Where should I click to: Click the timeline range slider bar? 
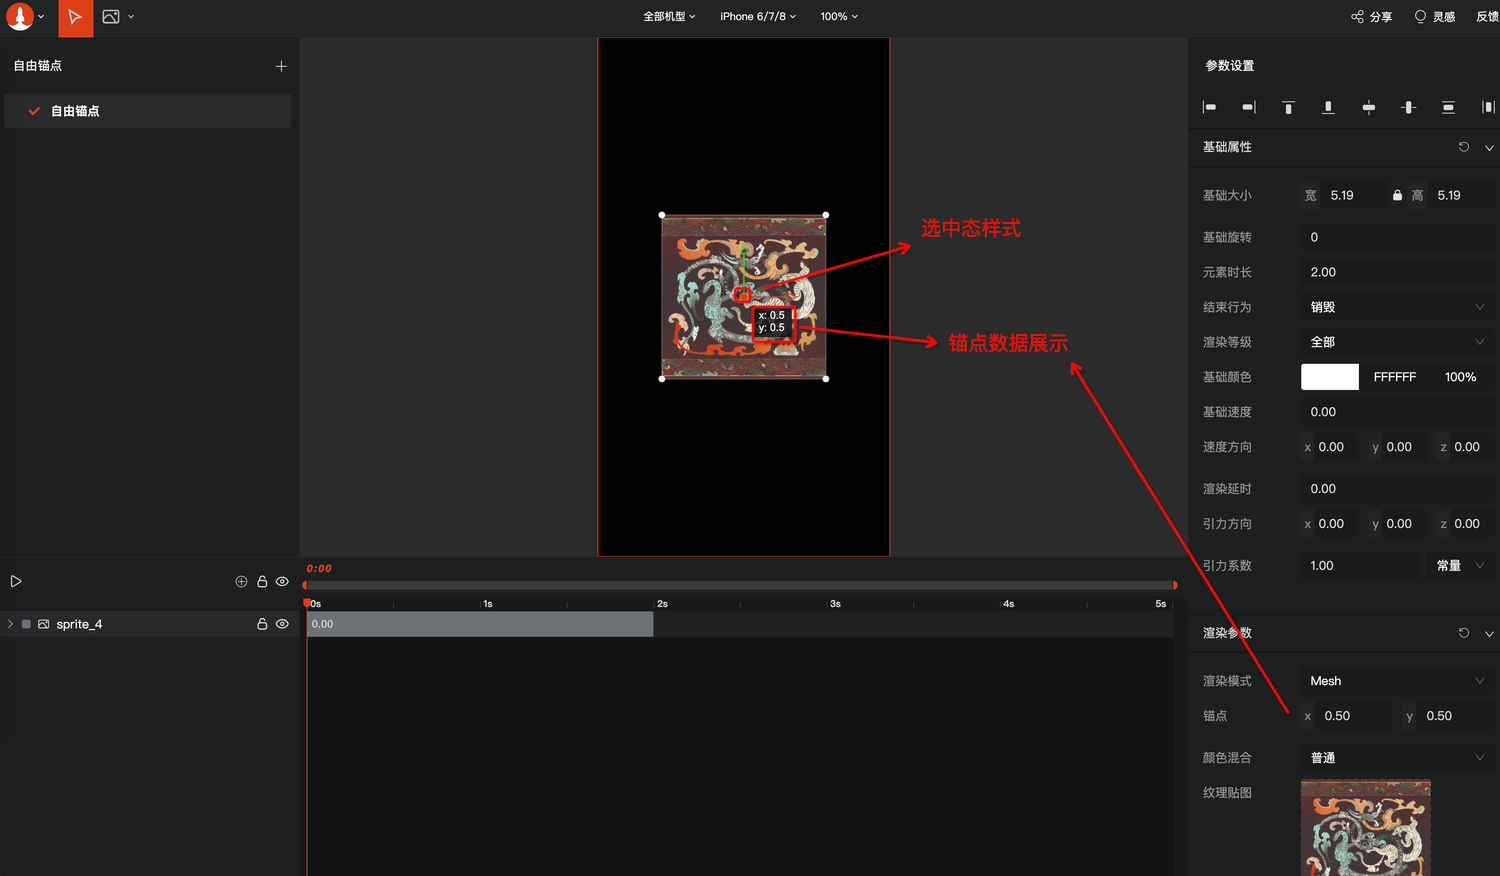740,585
